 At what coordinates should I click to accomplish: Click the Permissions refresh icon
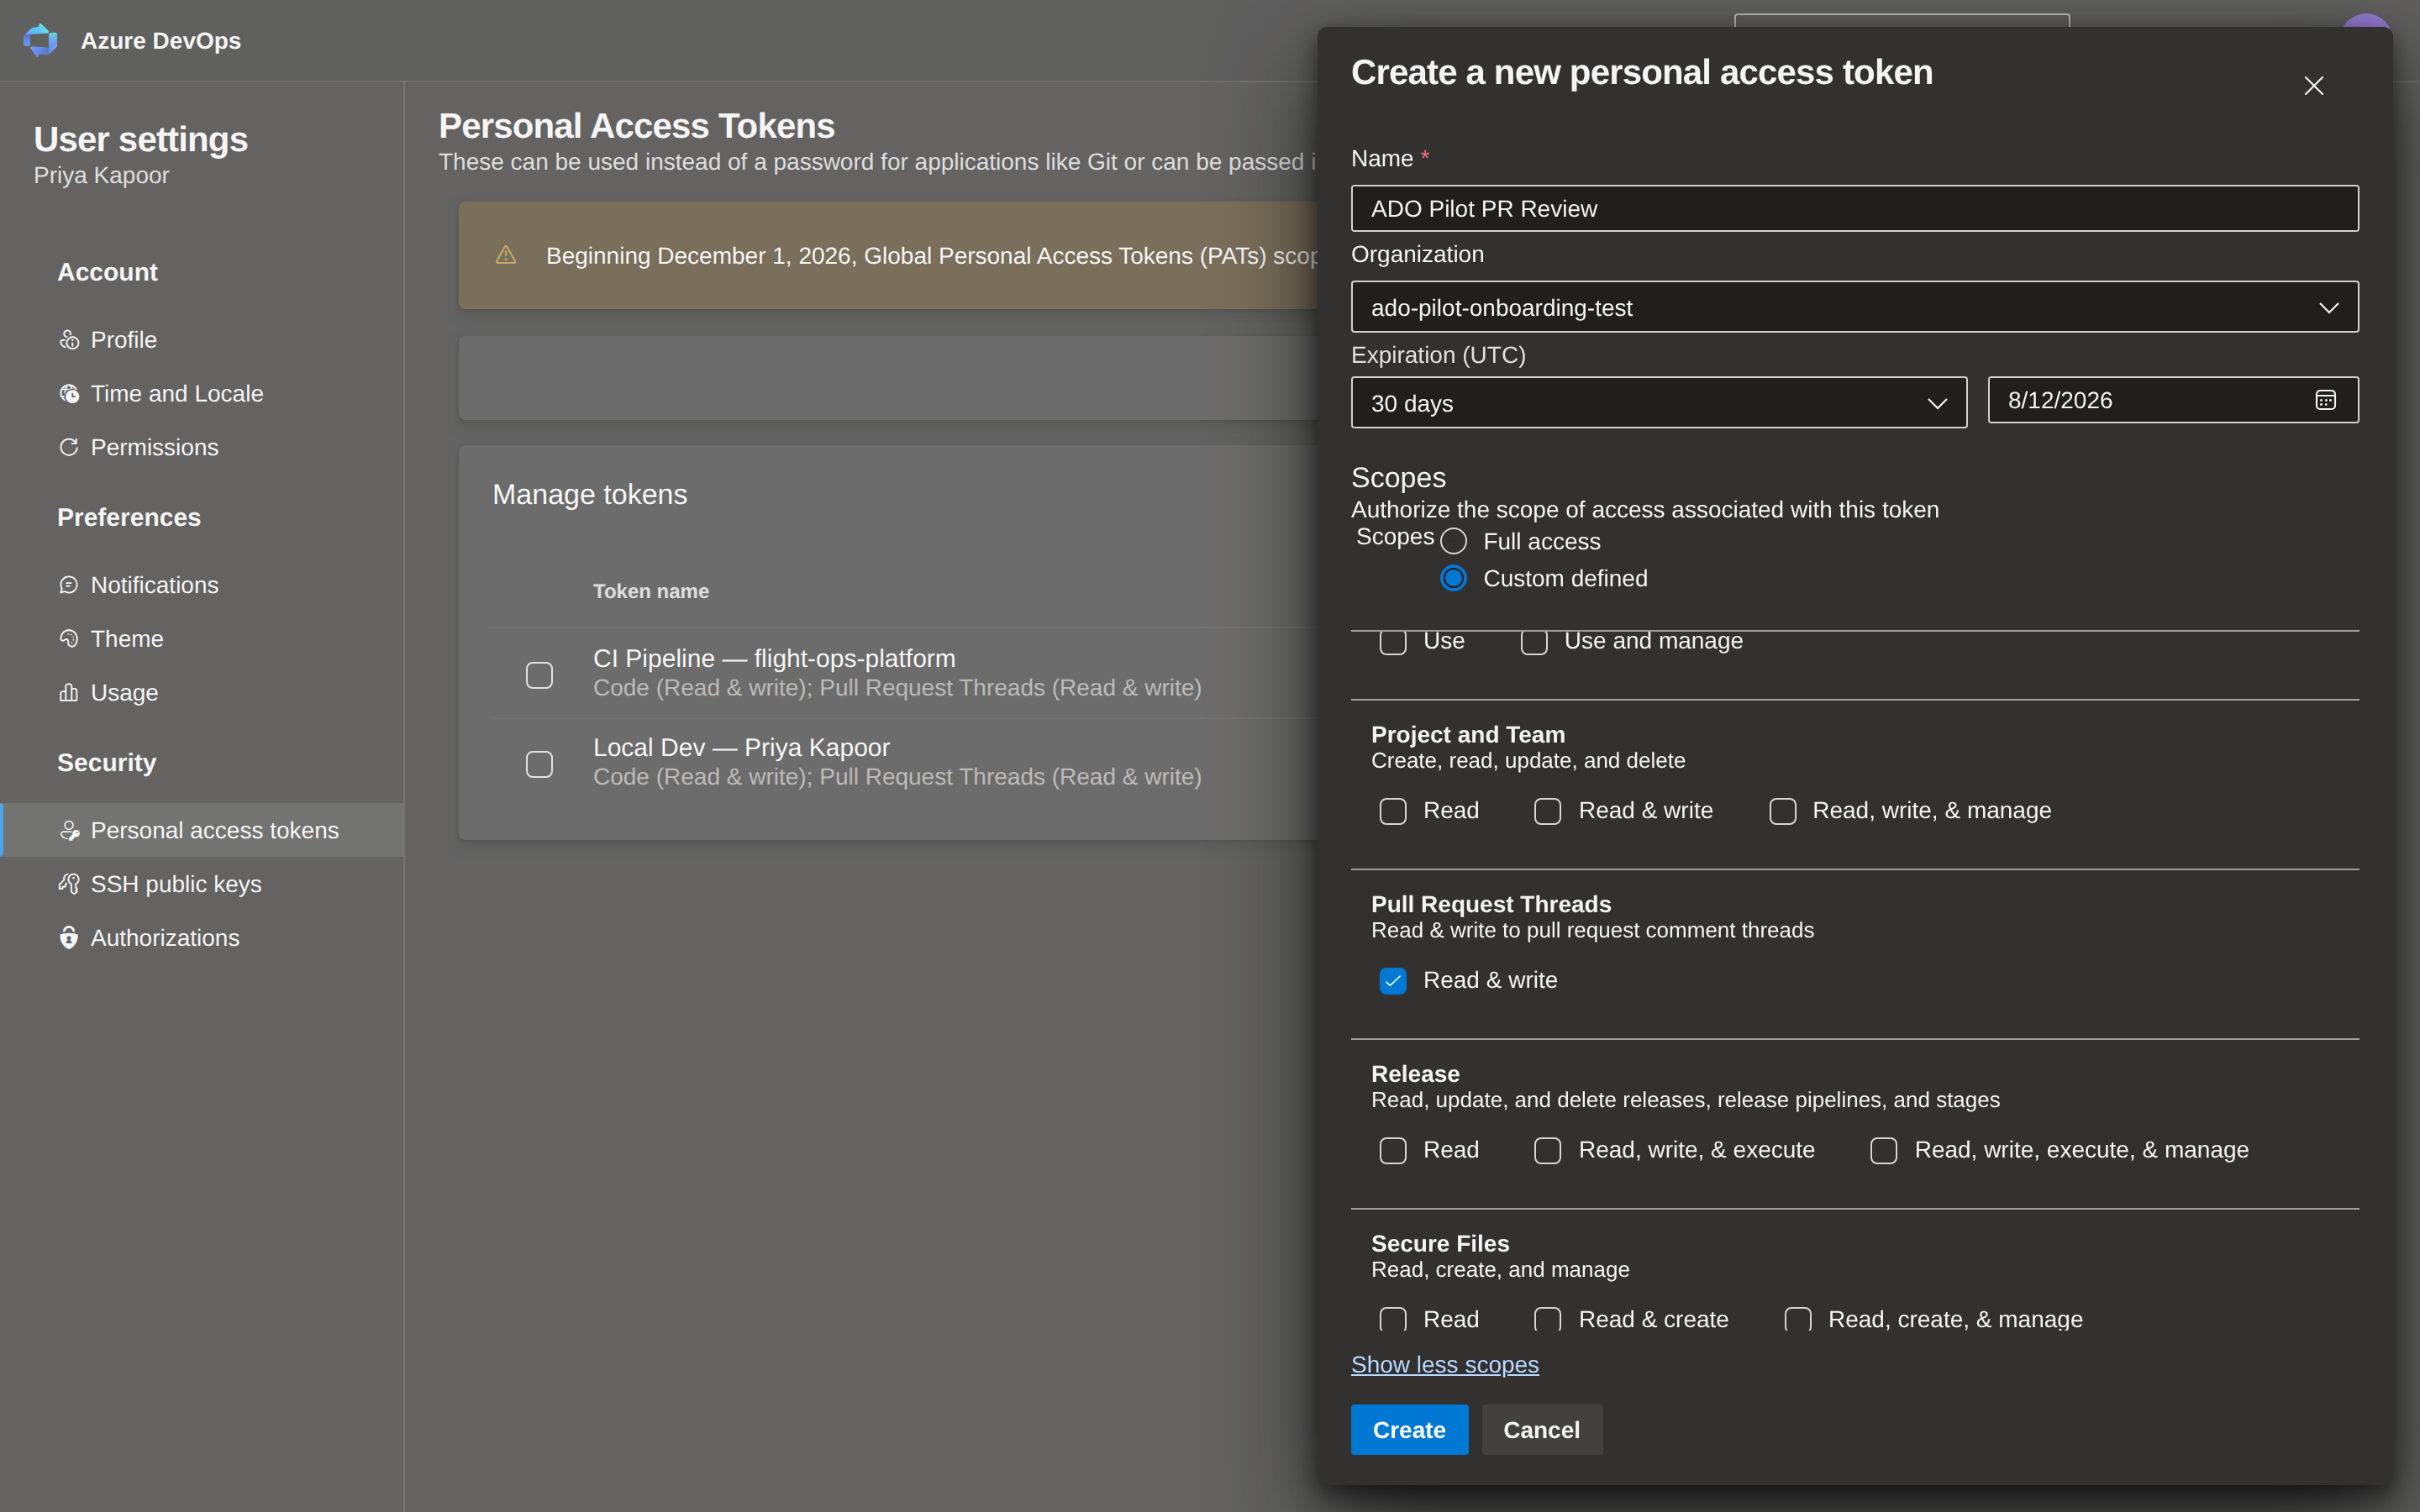[x=69, y=447]
